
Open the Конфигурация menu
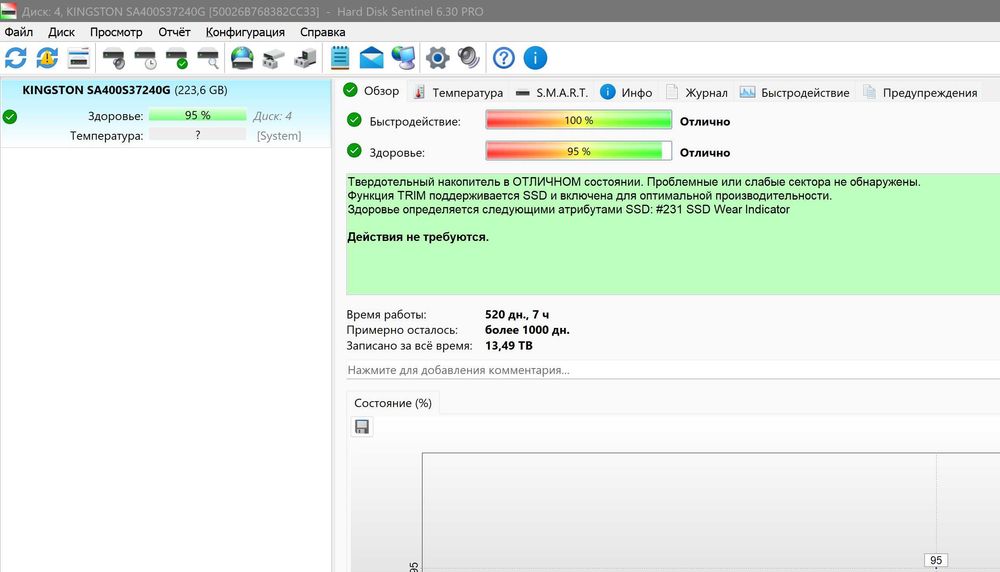(x=245, y=32)
